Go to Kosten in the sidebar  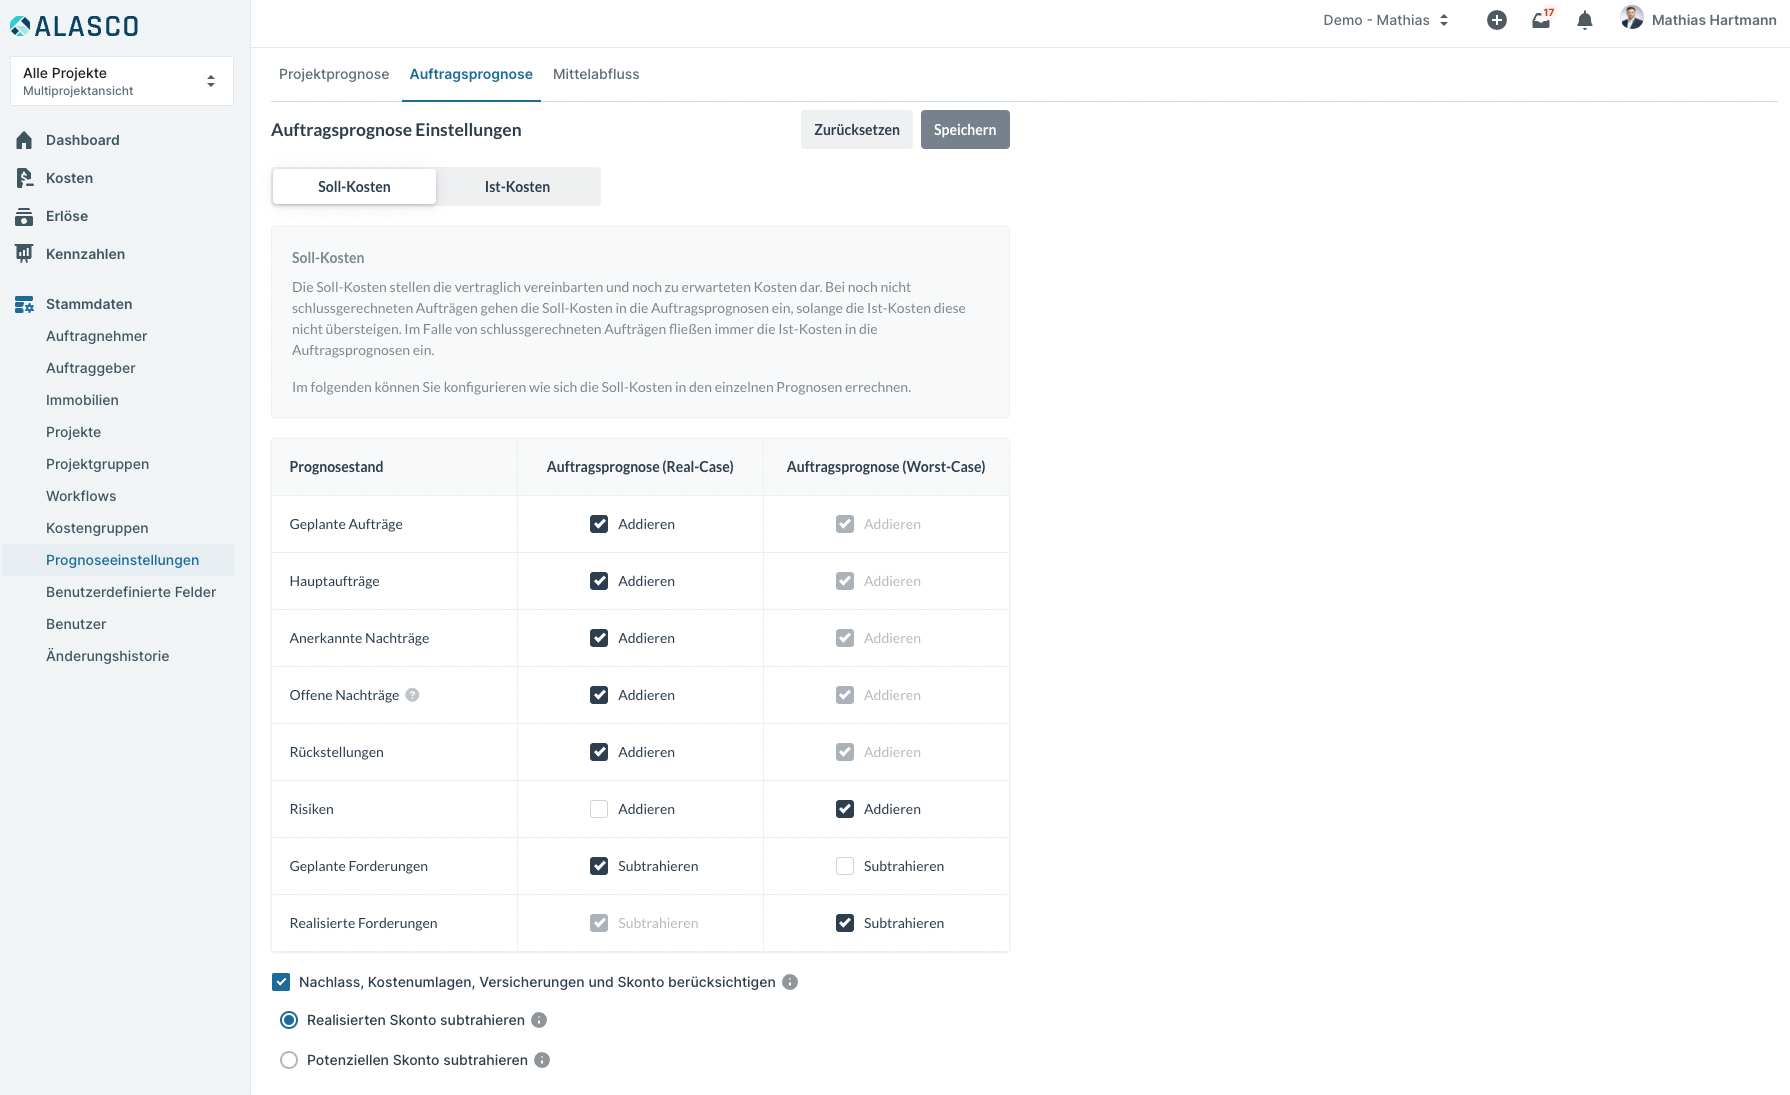(x=70, y=178)
